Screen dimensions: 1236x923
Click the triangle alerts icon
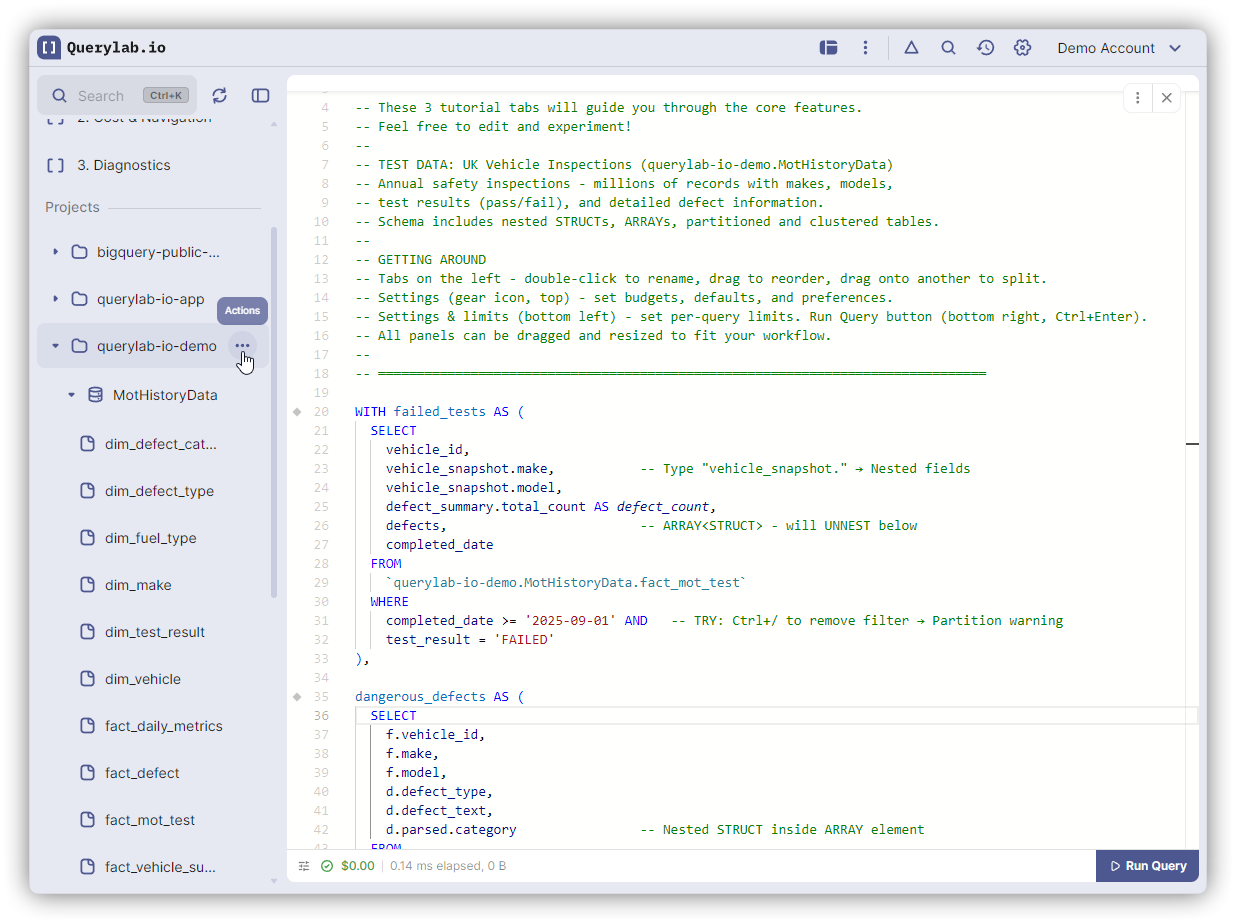911,48
